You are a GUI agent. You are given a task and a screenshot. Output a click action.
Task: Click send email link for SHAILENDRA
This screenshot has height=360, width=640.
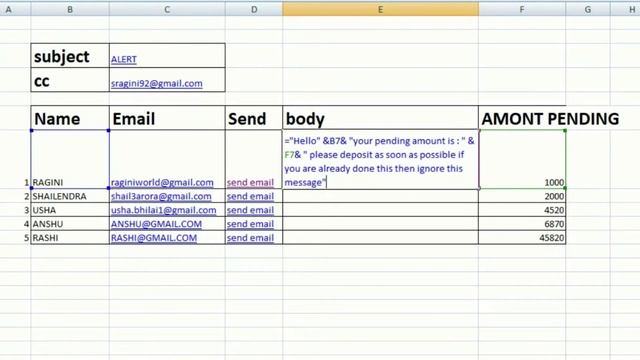point(250,196)
